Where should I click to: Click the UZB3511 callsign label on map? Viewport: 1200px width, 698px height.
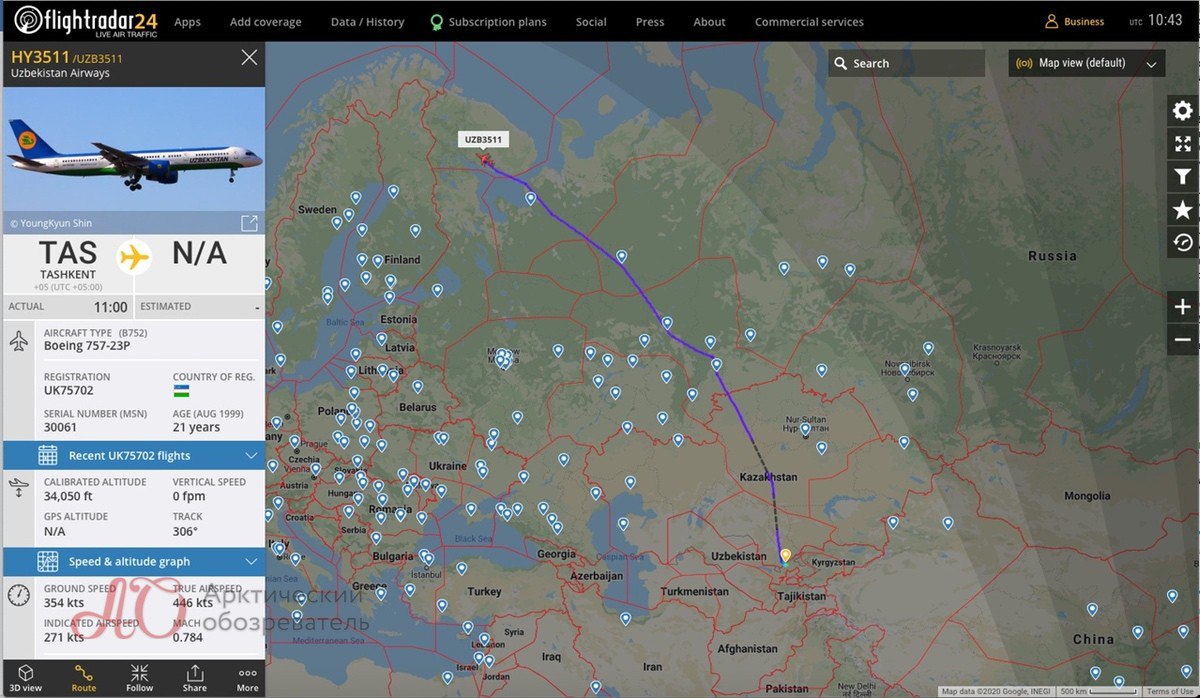click(484, 140)
